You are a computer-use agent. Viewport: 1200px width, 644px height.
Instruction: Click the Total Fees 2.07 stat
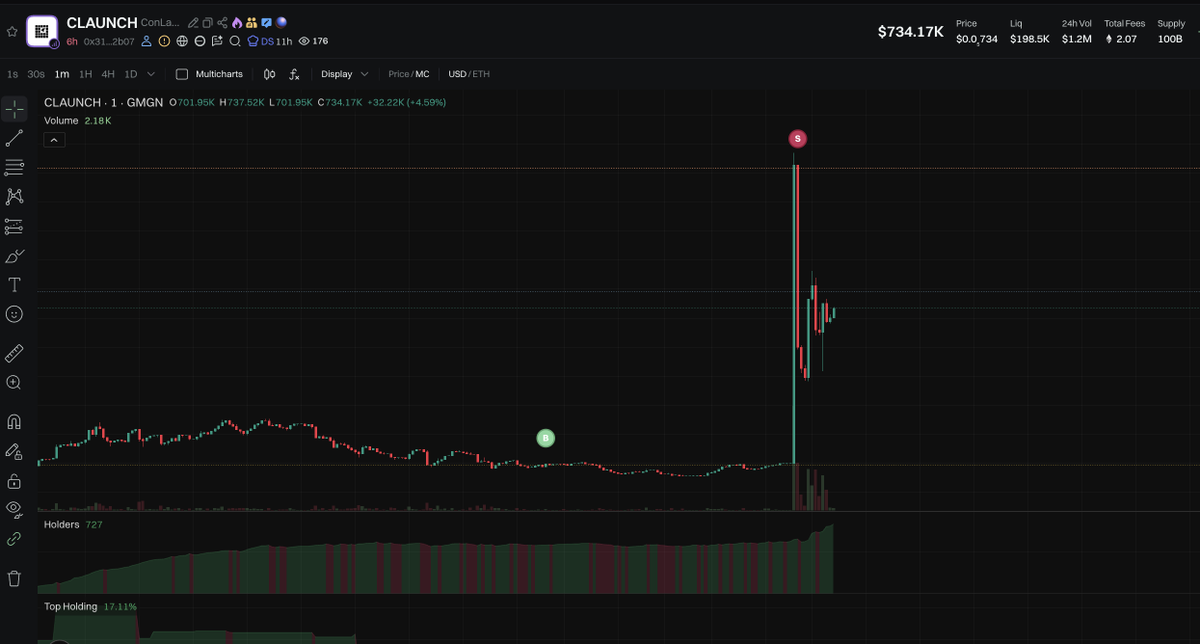point(1124,32)
